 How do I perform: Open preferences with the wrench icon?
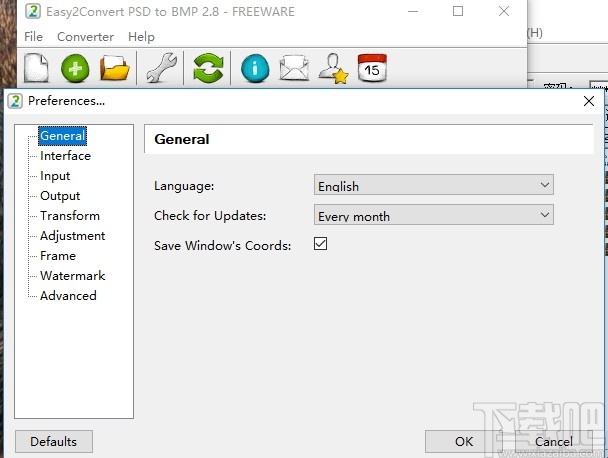point(161,68)
